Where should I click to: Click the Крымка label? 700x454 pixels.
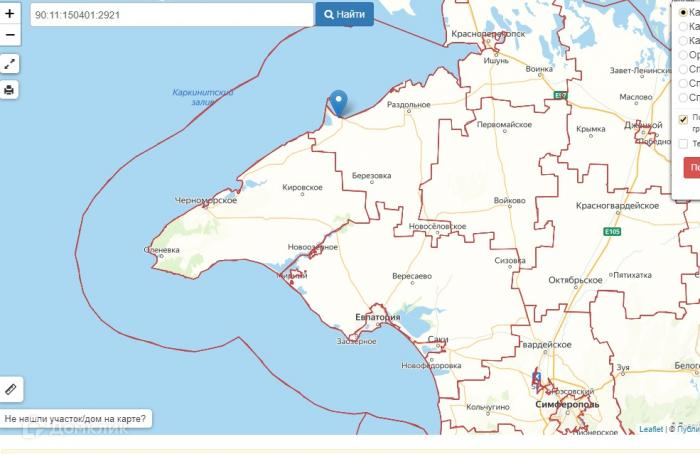(591, 129)
